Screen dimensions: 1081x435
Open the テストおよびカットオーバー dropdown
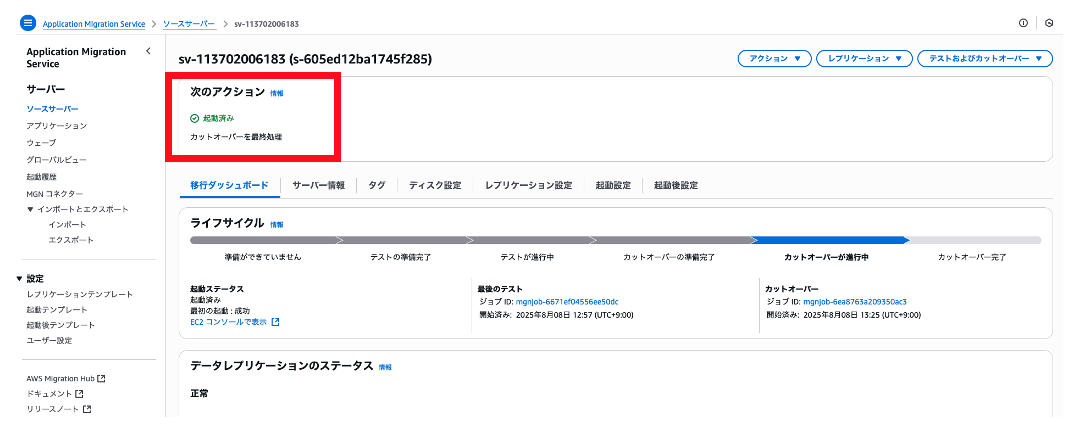985,59
